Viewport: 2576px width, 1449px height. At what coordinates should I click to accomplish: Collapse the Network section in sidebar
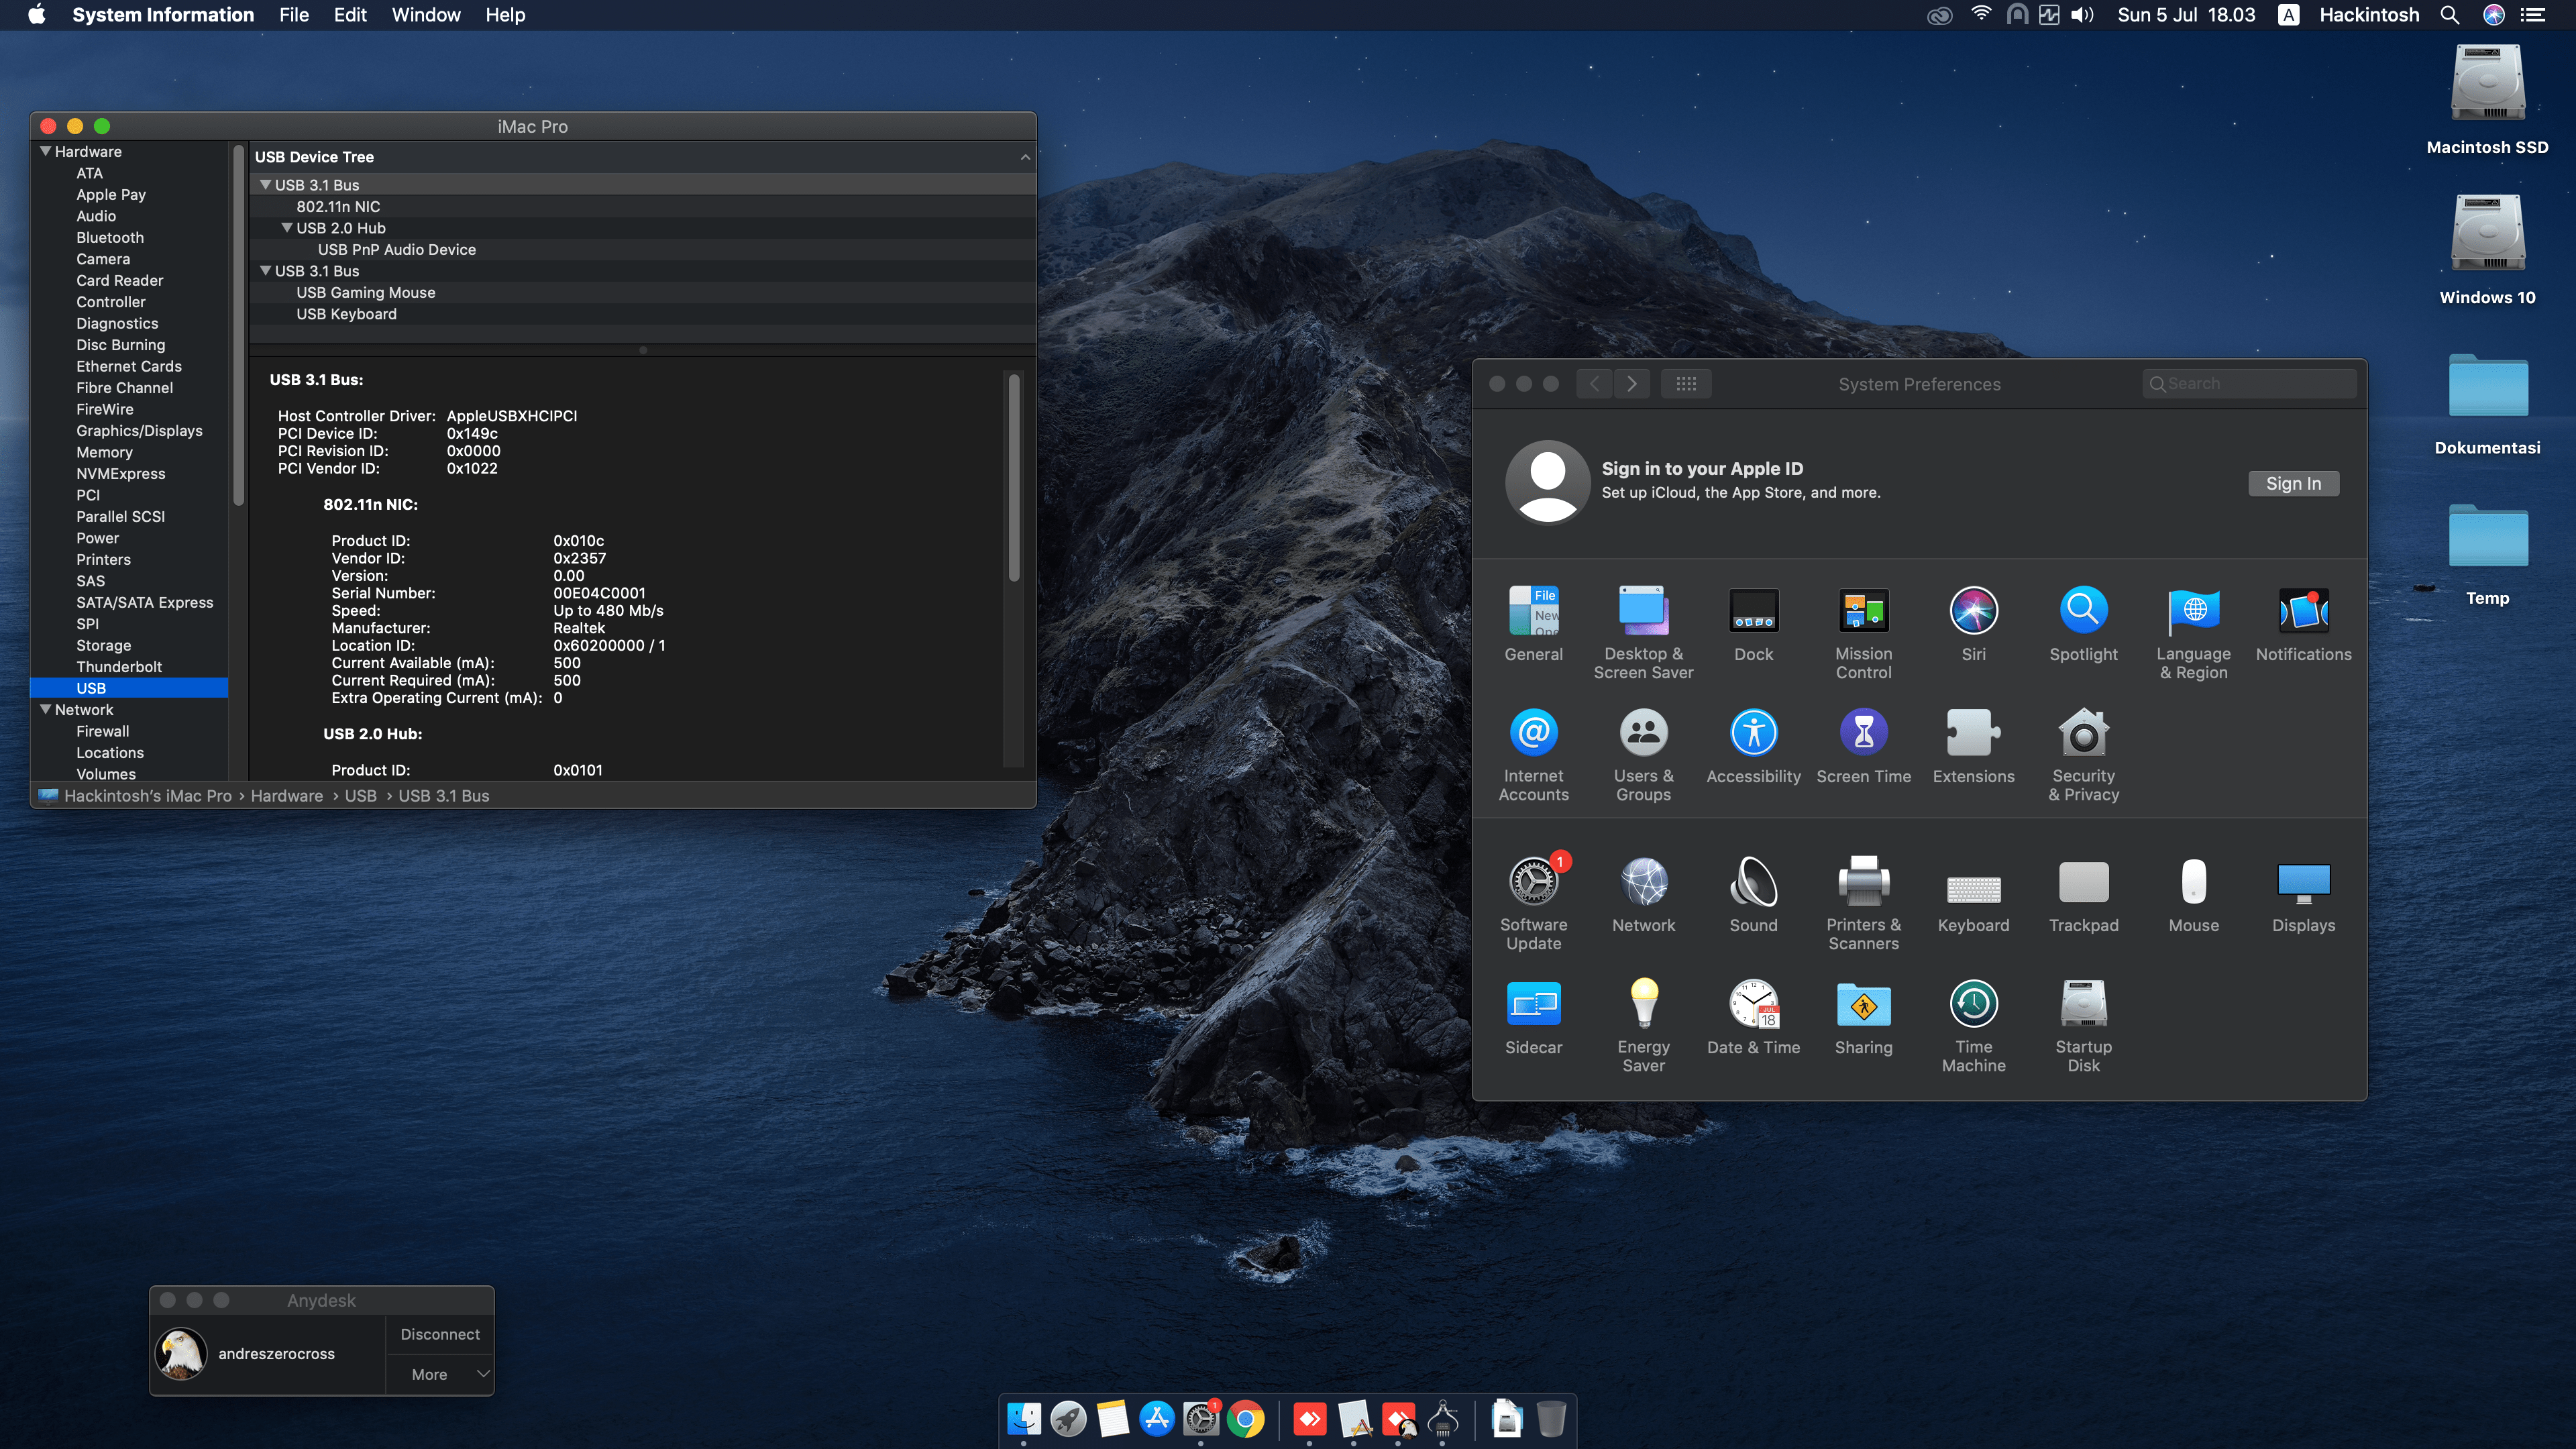pos(45,710)
